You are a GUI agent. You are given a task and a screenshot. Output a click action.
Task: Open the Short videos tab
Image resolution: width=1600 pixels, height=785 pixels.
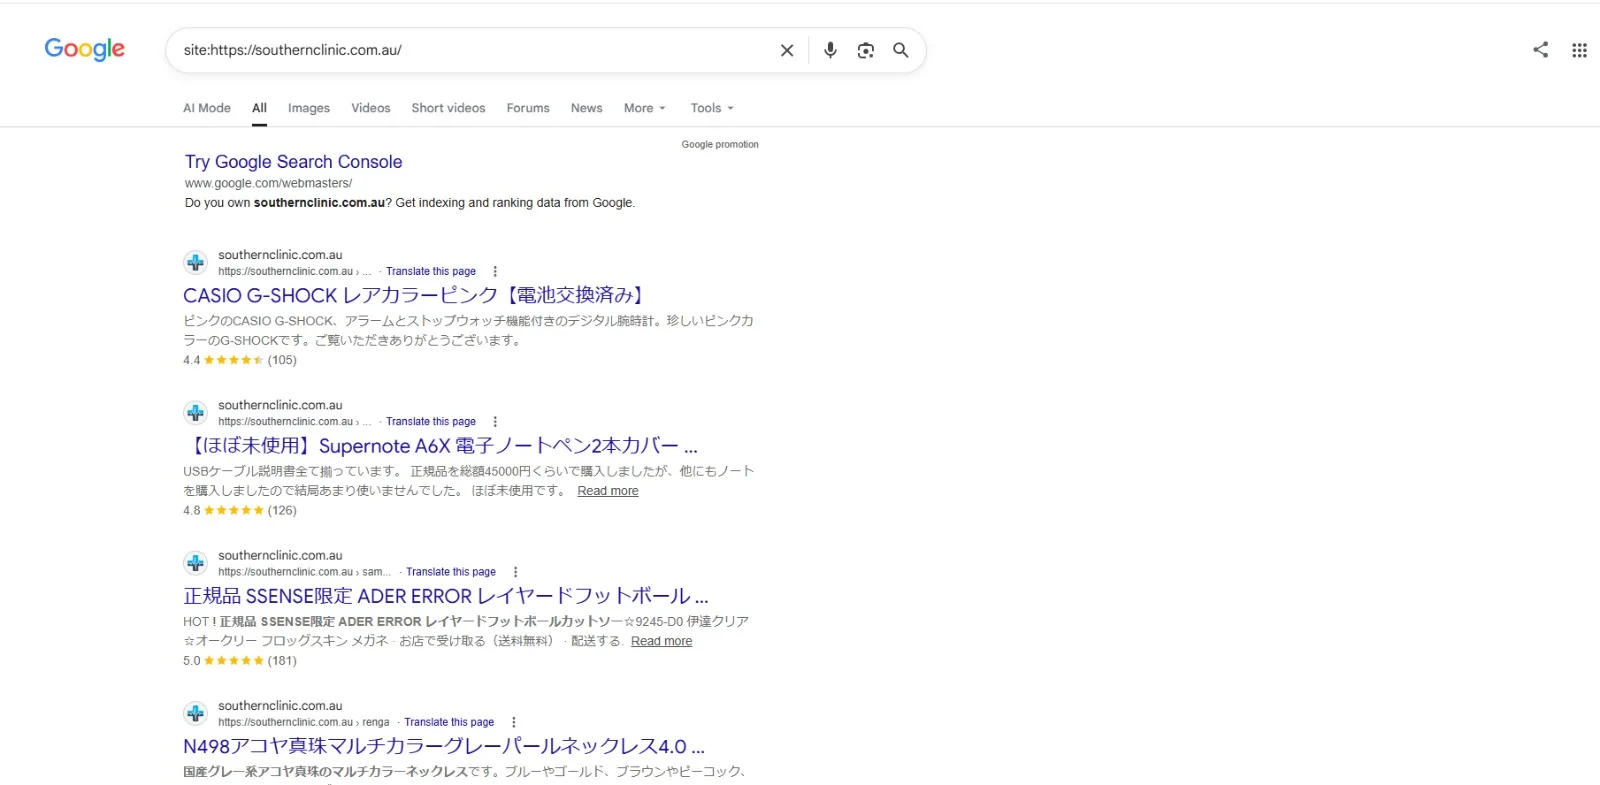pos(448,108)
